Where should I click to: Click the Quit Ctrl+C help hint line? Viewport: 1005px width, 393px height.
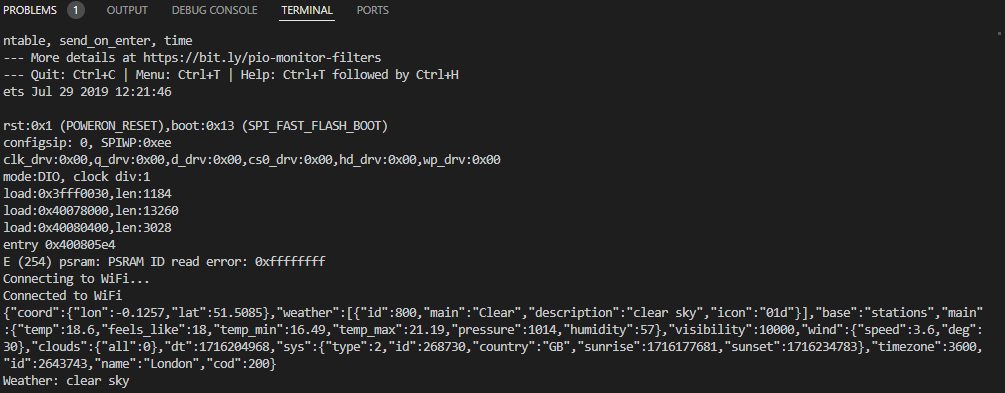point(231,74)
